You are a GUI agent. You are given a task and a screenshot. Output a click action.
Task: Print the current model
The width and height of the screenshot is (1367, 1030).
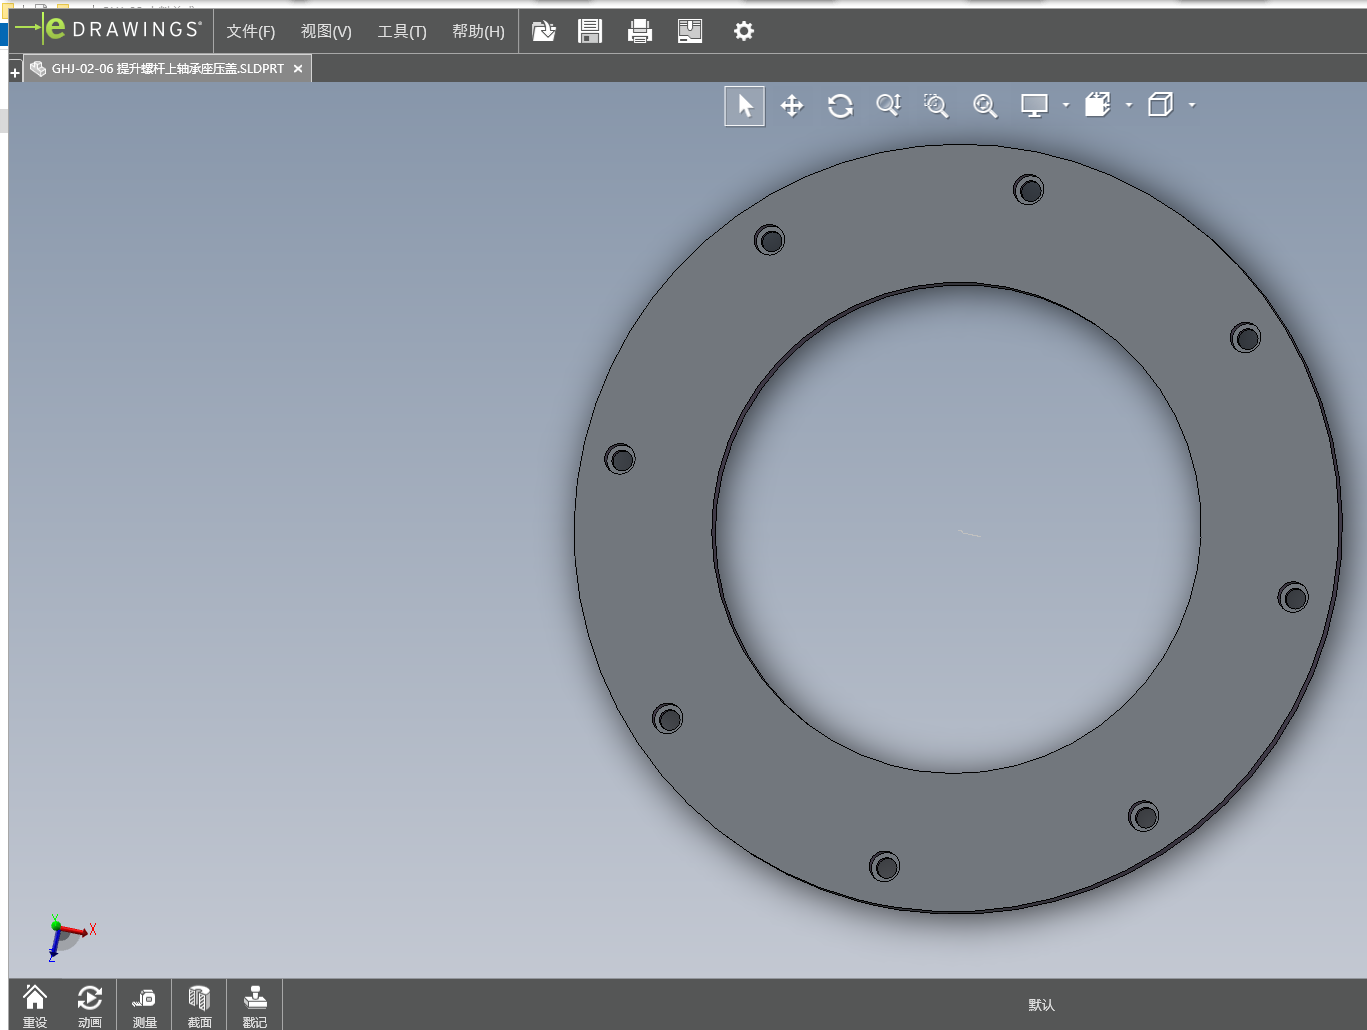tap(640, 31)
